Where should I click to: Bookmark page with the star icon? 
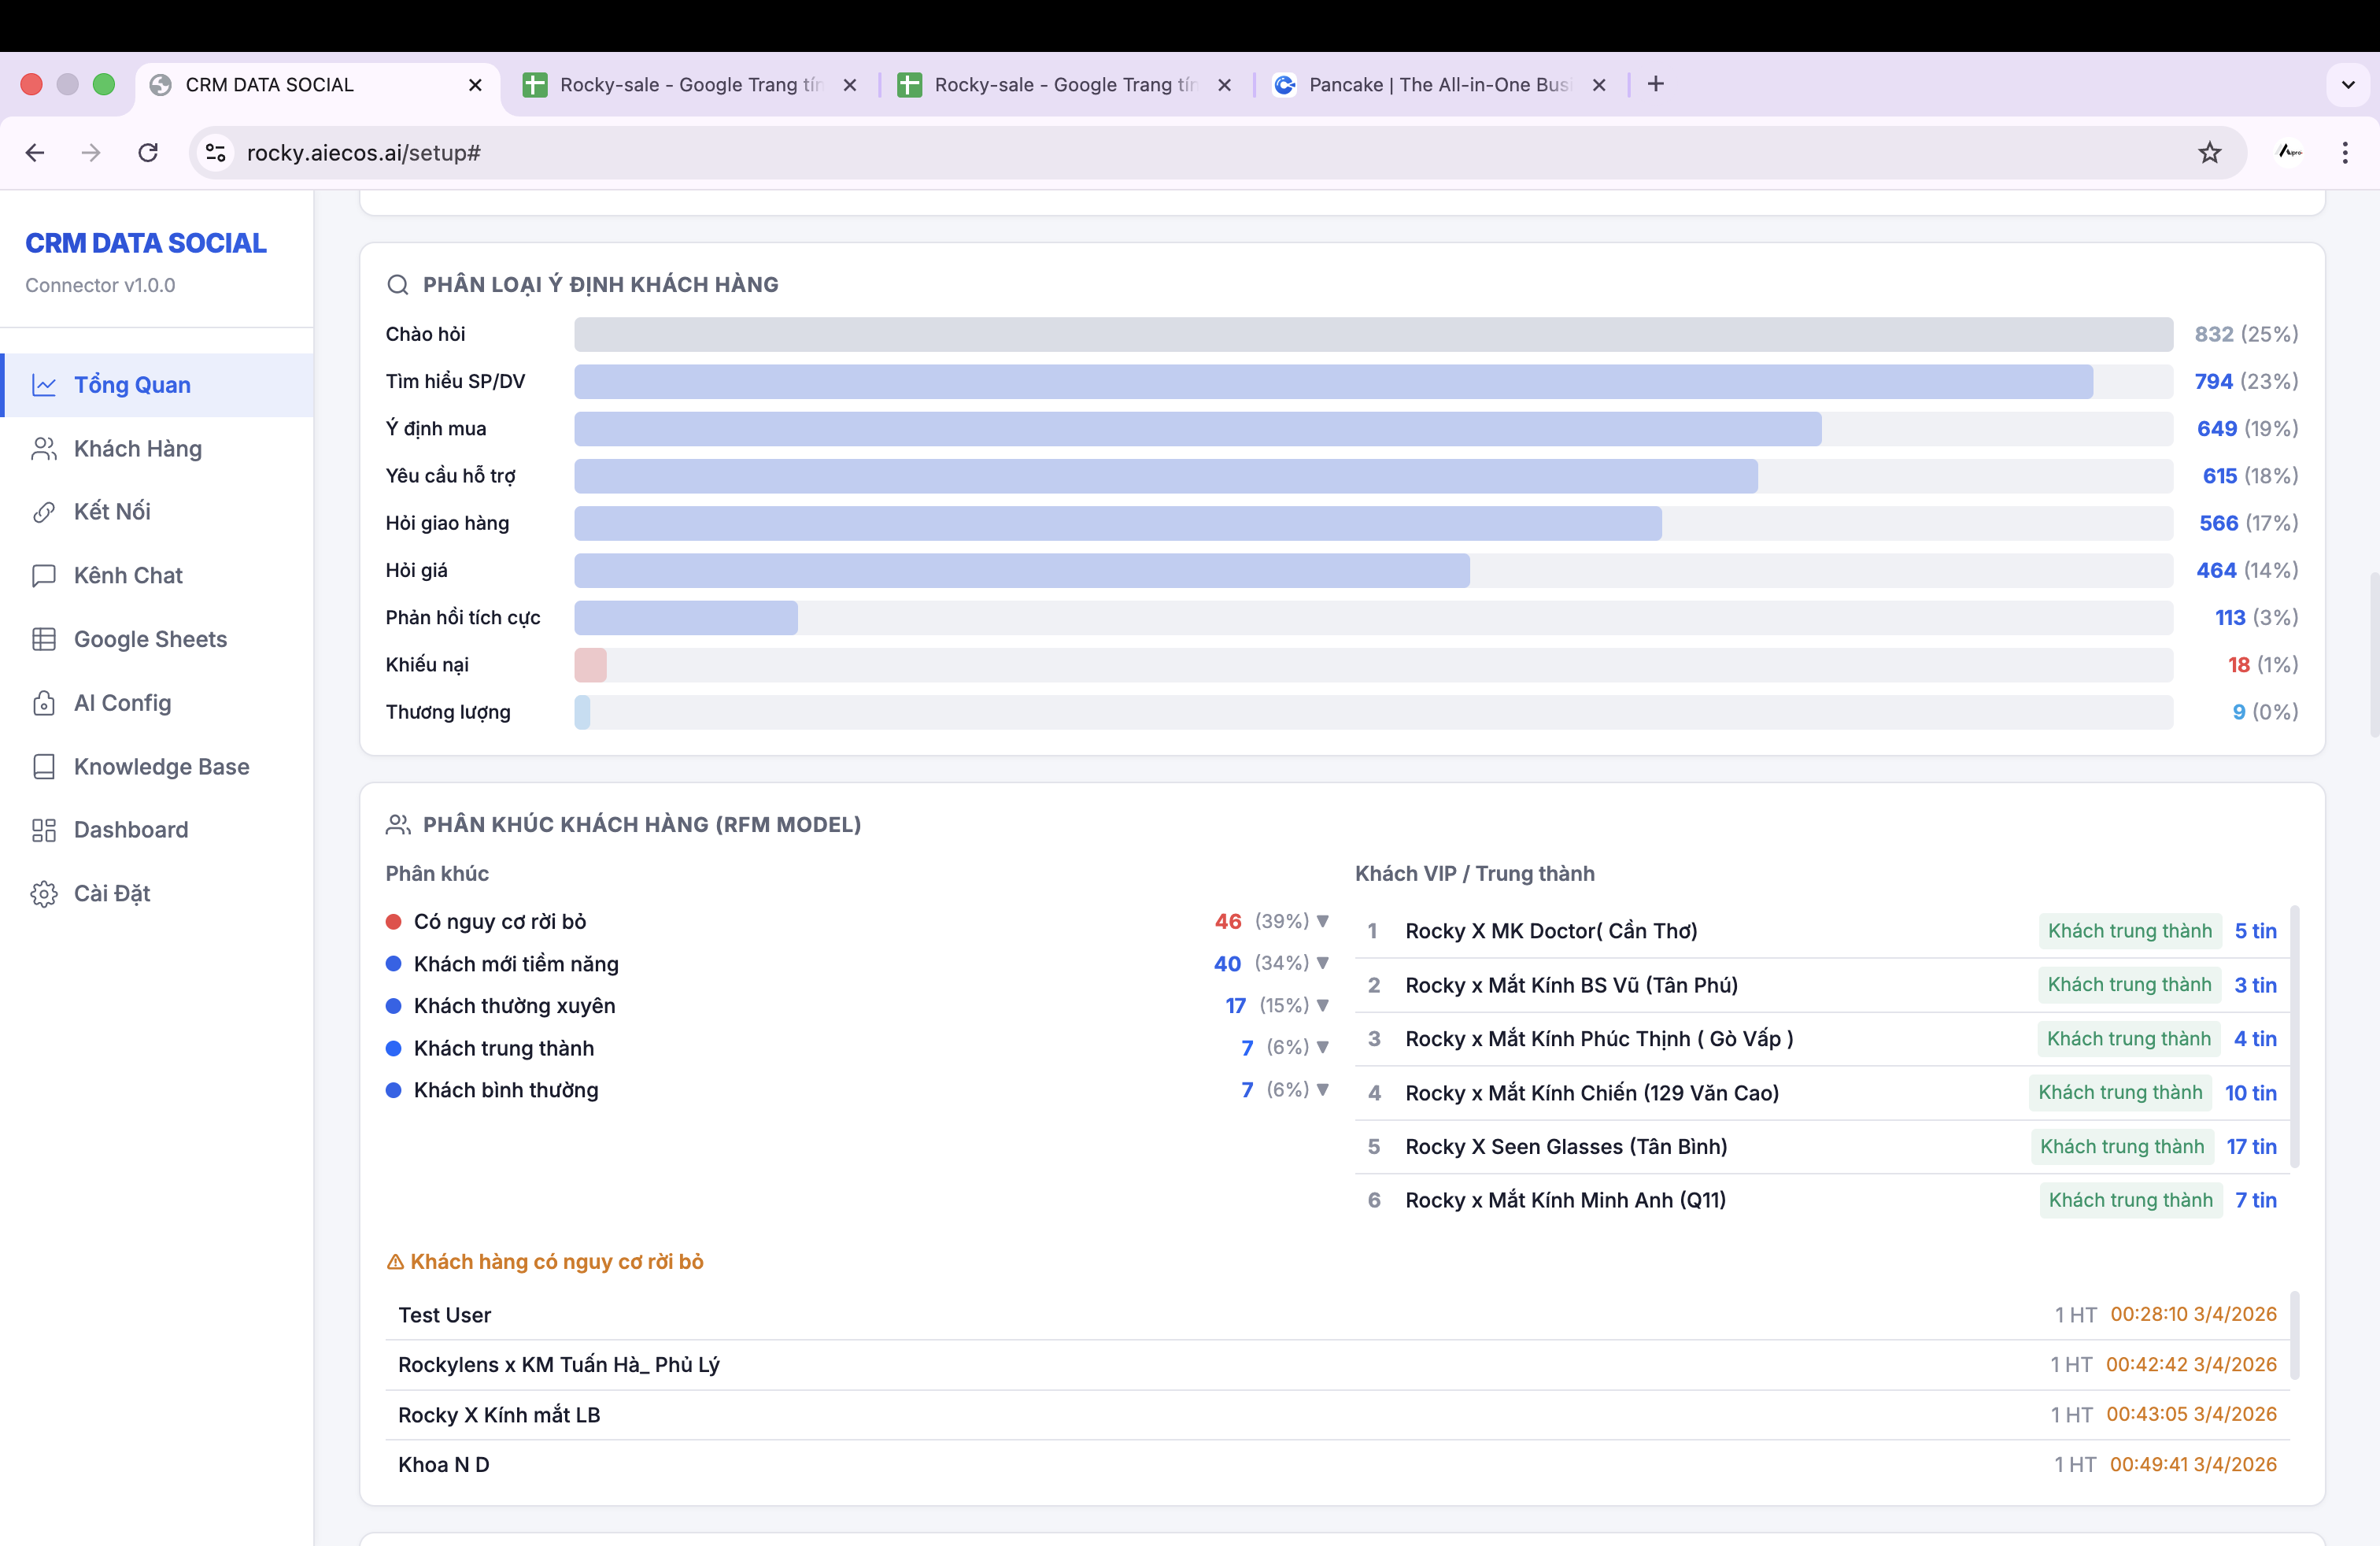[2210, 153]
